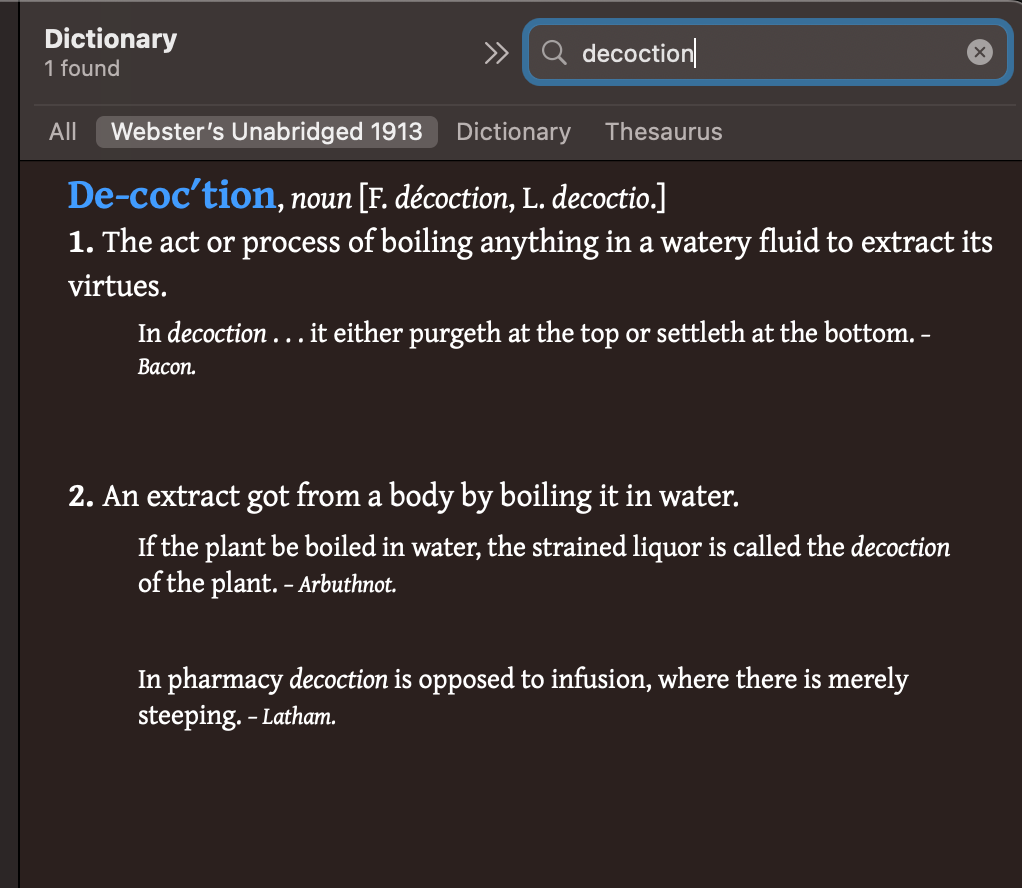Click the italic 'decoction' in Bacon quote
1022x888 pixels.
pyautogui.click(x=217, y=333)
